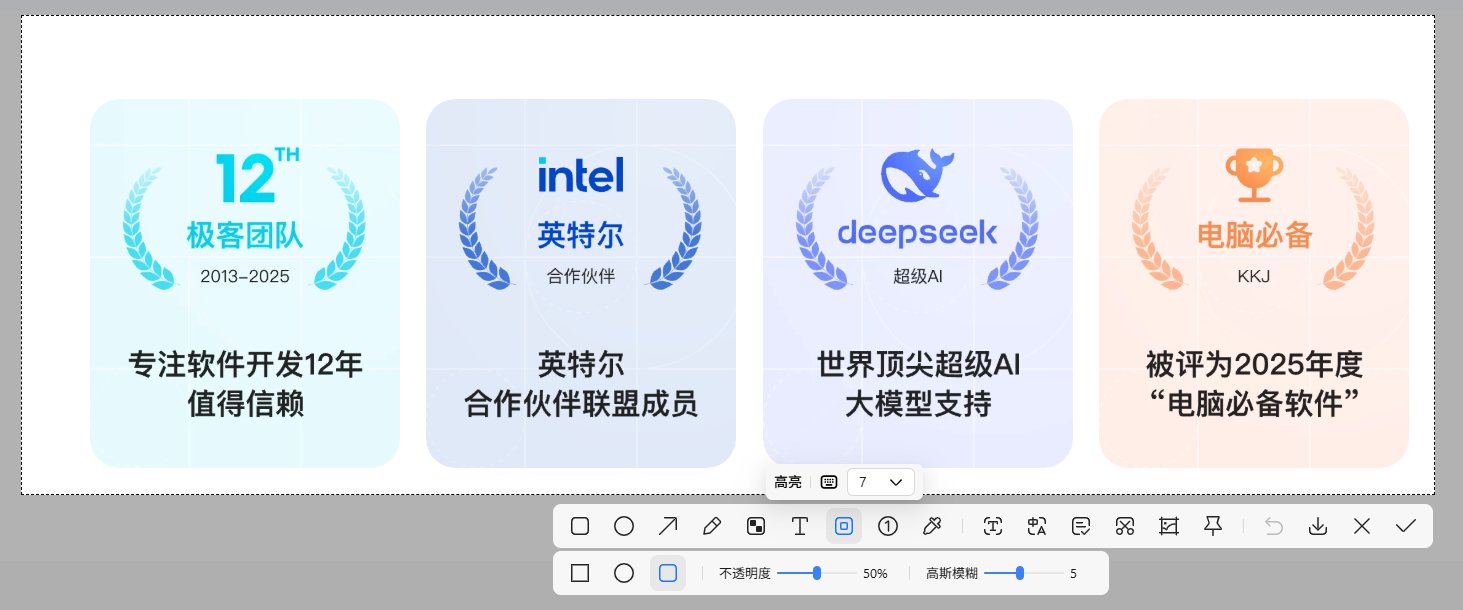Screen dimensions: 1463x610
Task: Select the rectangle drawing tool in main toolbar
Action: (580, 526)
